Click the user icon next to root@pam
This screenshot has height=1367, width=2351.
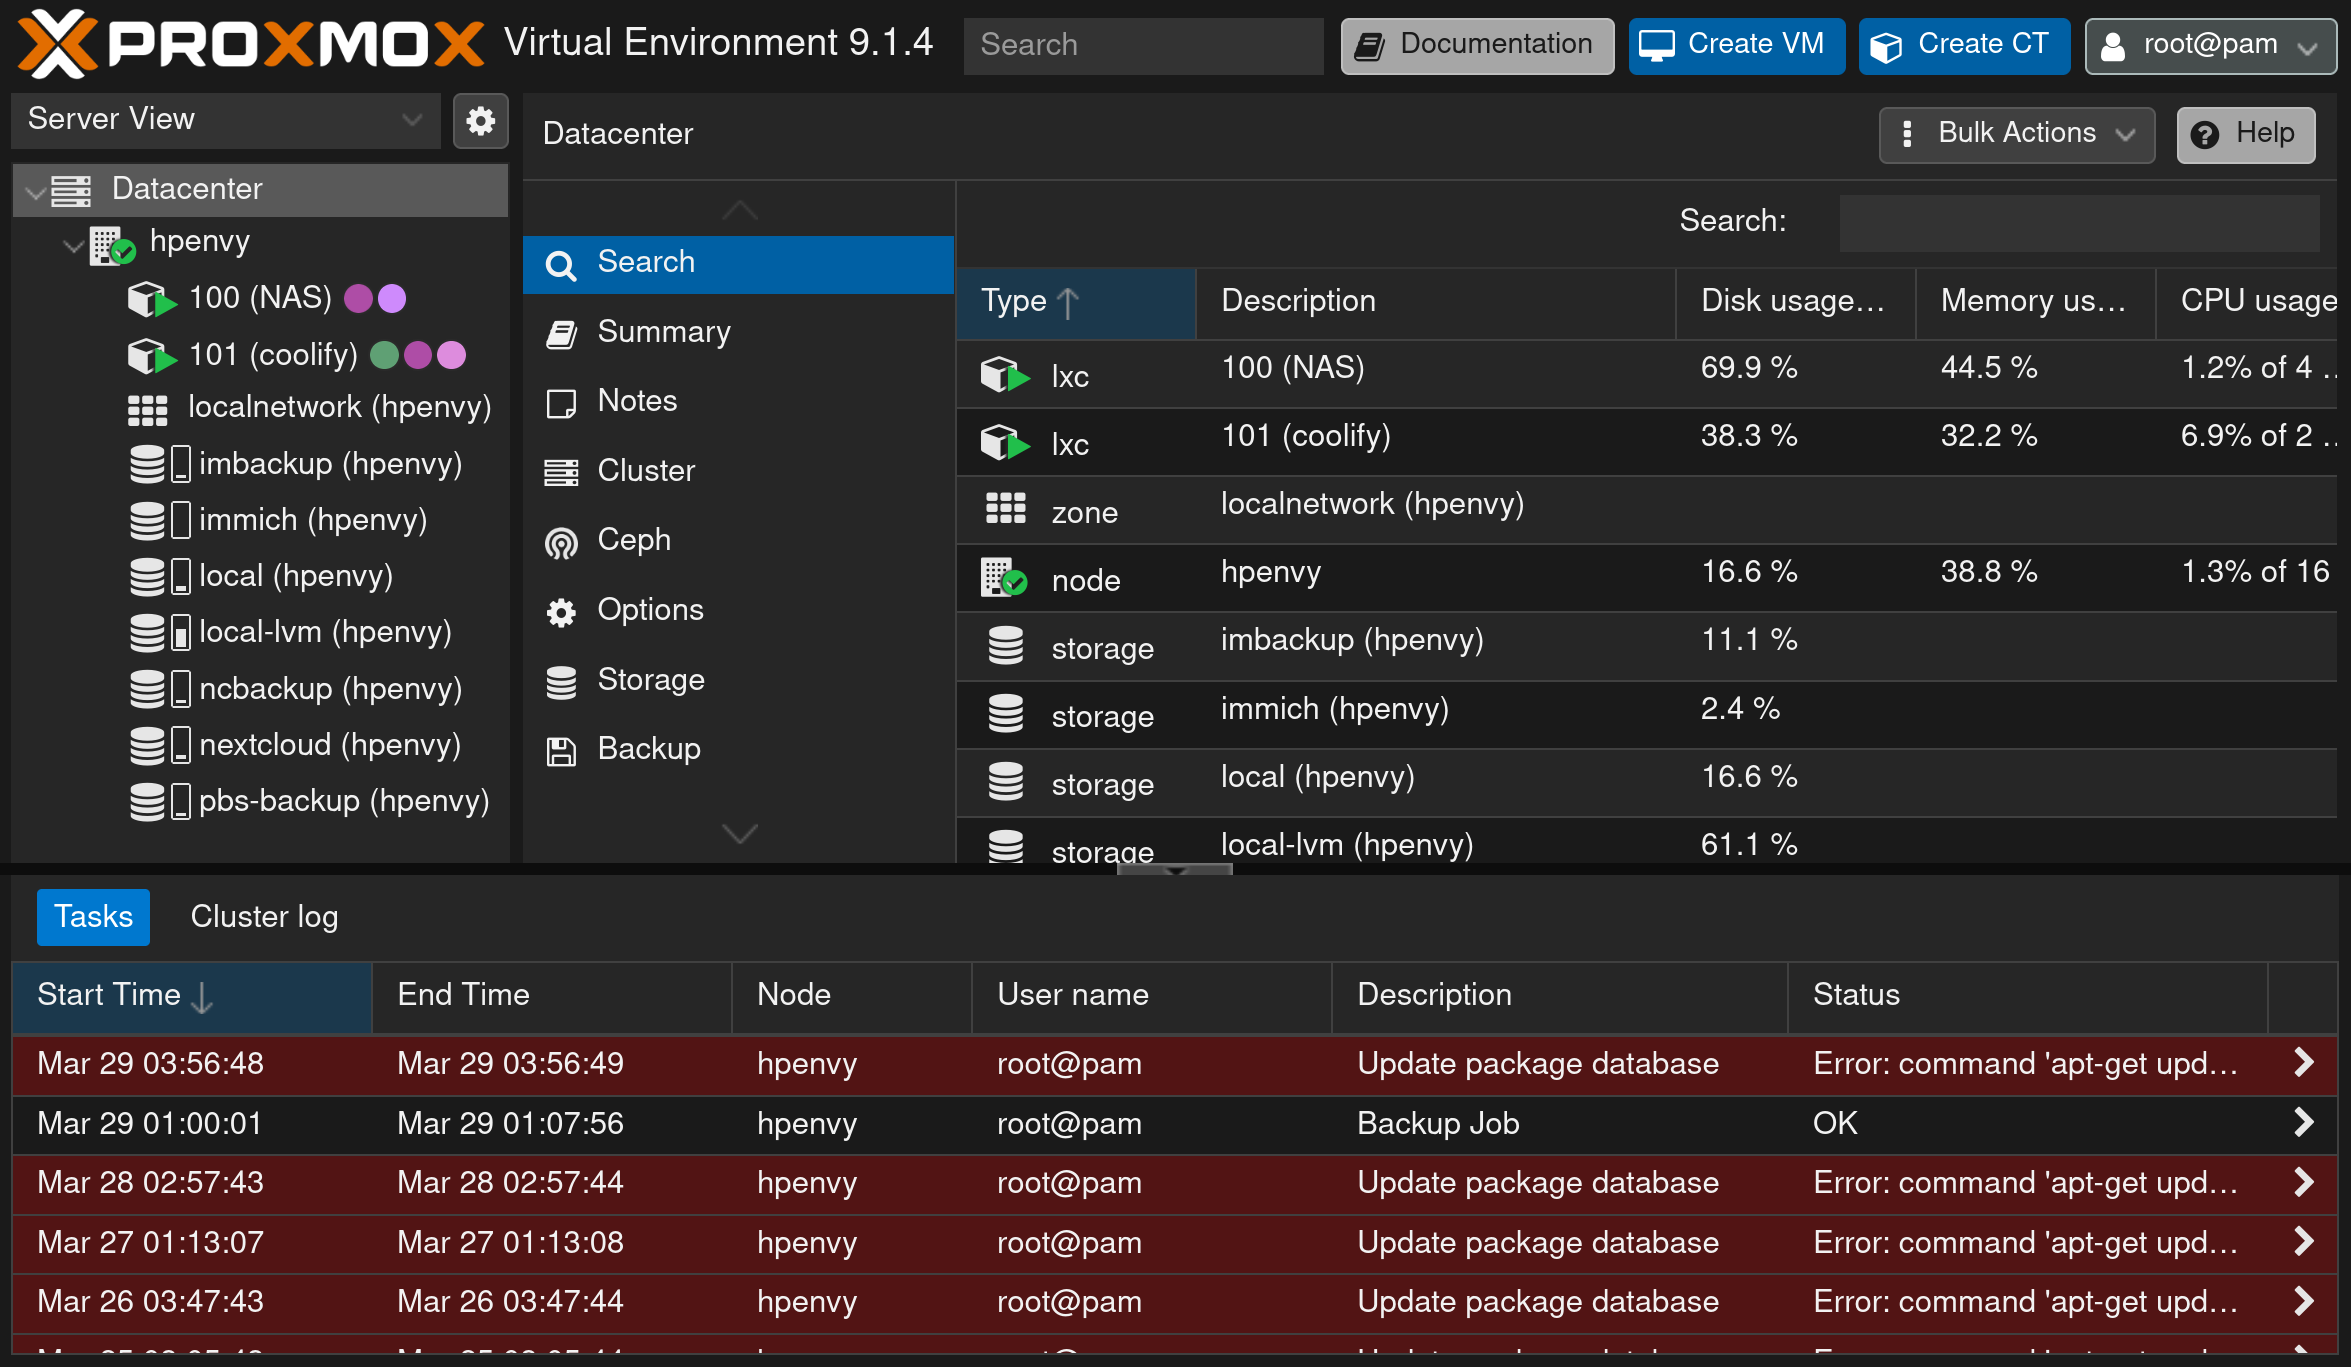click(2113, 46)
